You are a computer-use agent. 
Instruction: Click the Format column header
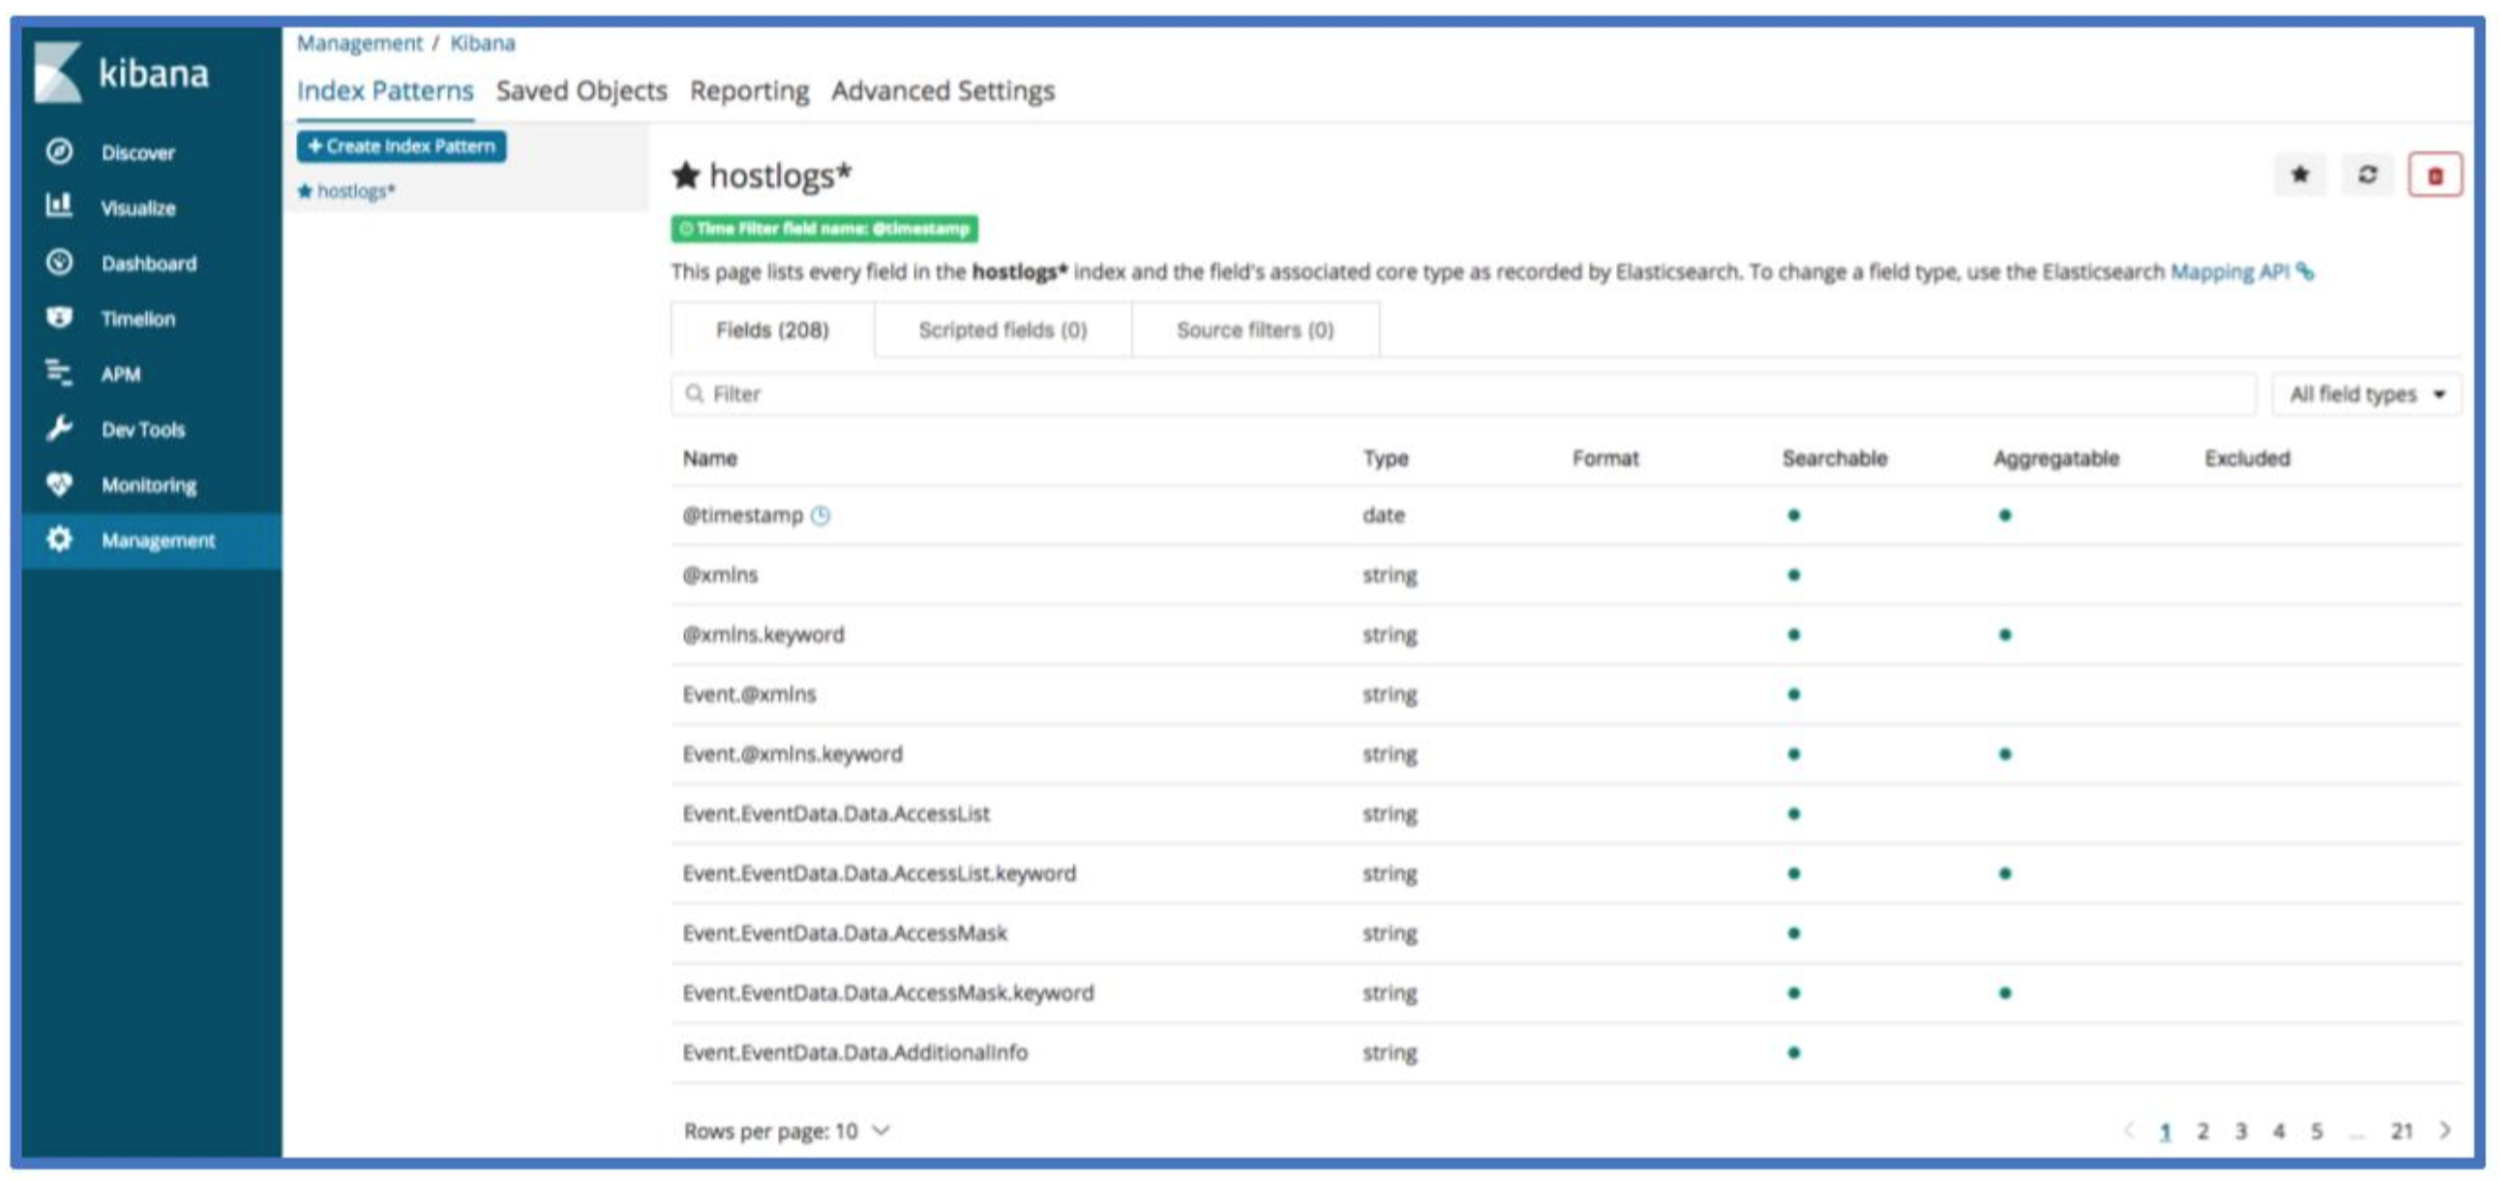click(x=1605, y=458)
